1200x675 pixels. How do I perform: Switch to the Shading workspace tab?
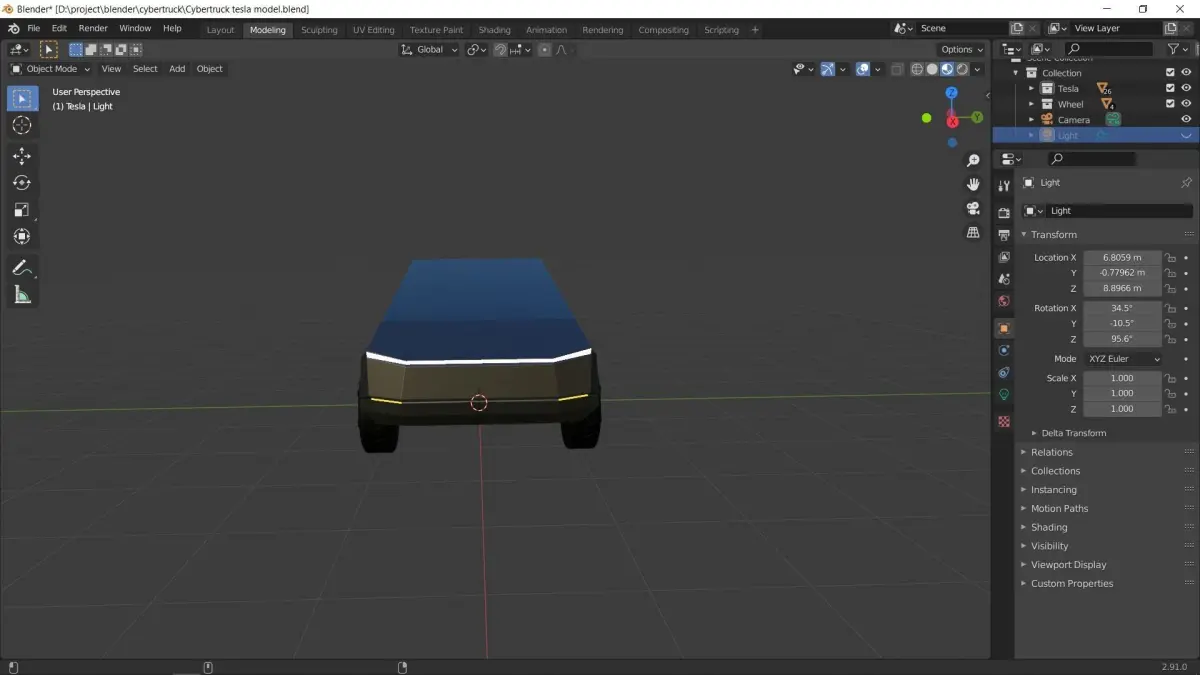[x=494, y=30]
